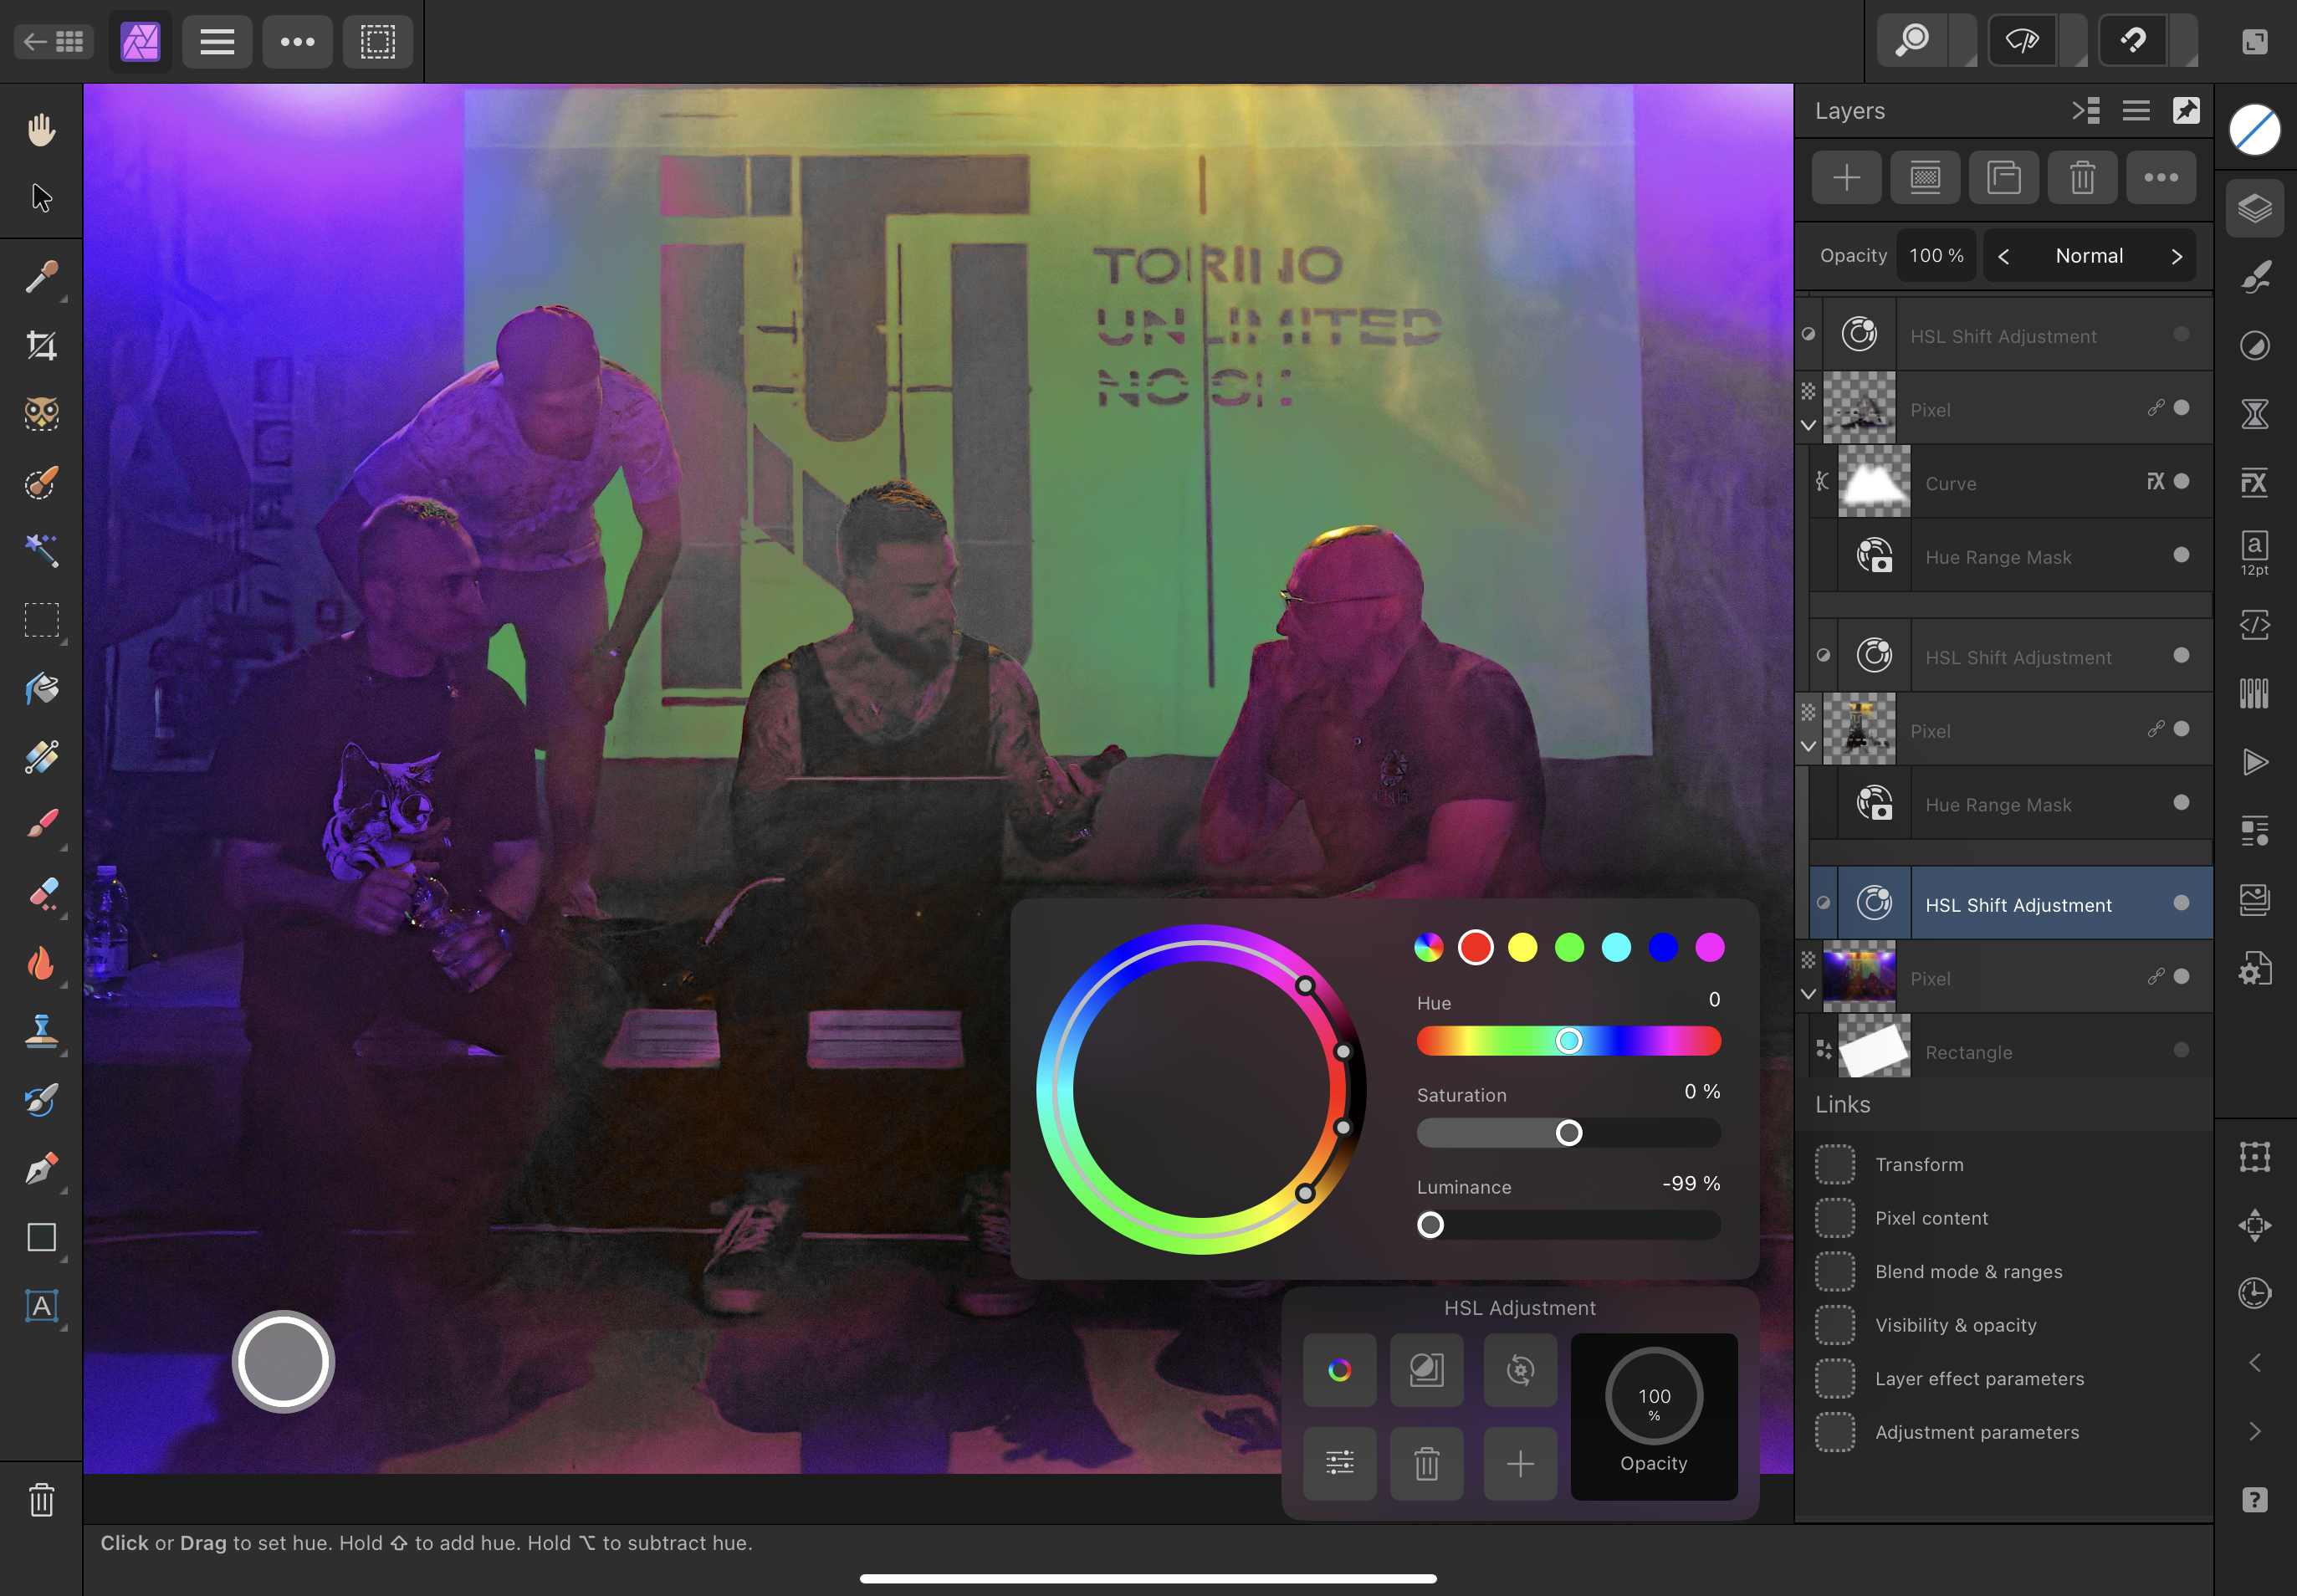The width and height of the screenshot is (2297, 1596).
Task: Select the Paint Brush tool
Action: pos(41,825)
